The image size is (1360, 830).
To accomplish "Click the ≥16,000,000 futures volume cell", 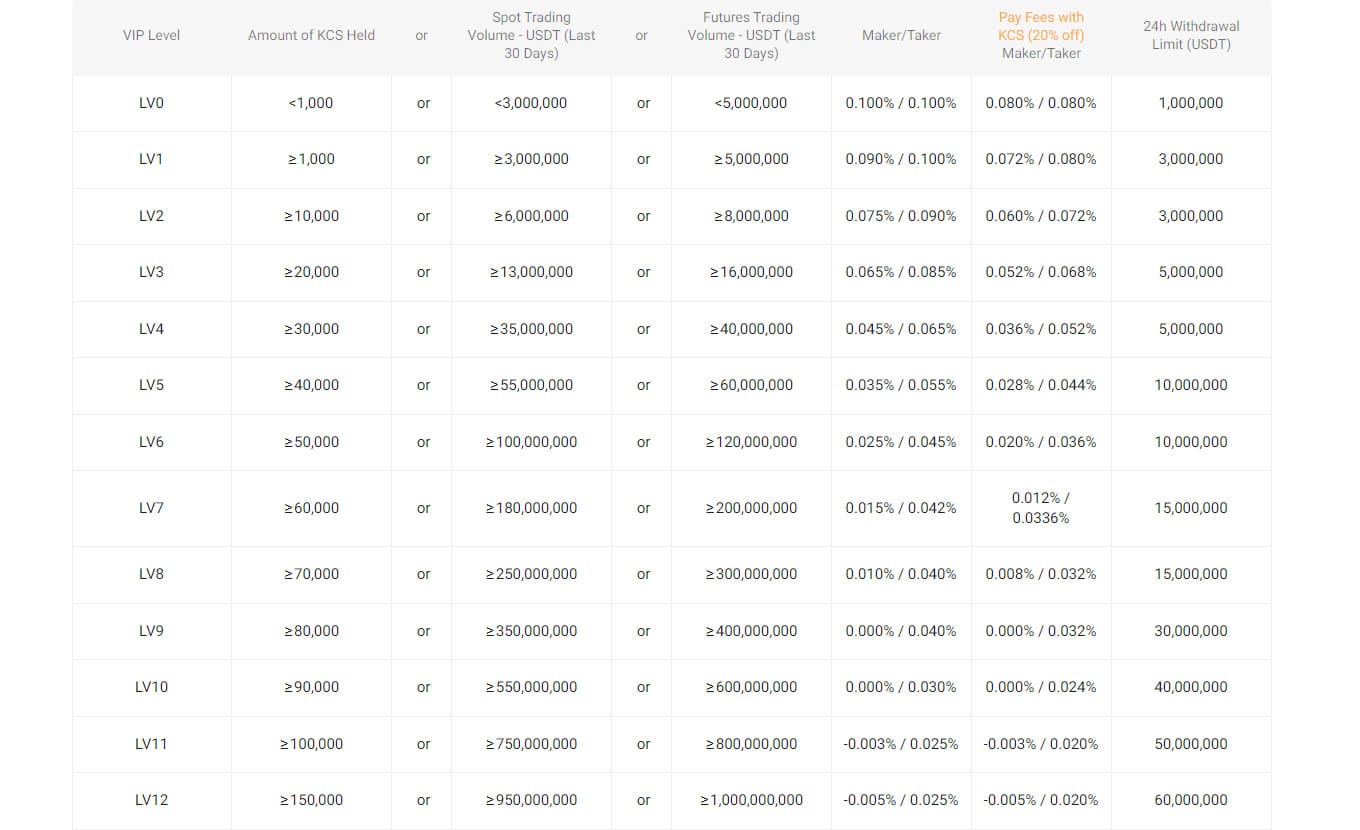I will point(751,272).
